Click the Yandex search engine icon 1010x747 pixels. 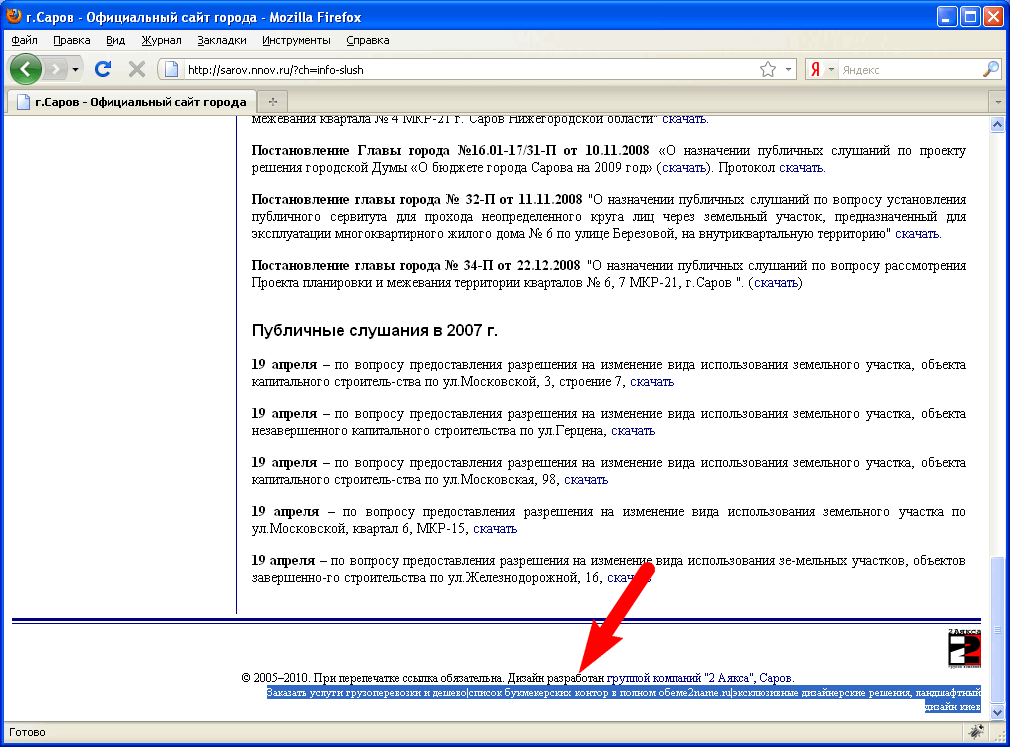pyautogui.click(x=816, y=70)
